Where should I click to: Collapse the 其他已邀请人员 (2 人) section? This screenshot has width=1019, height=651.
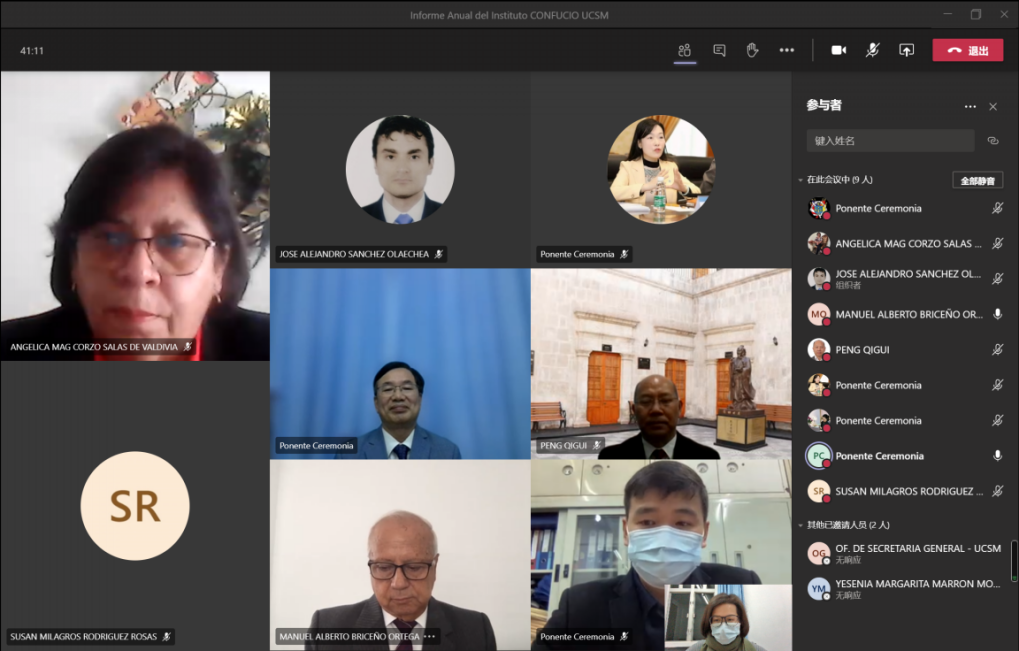point(800,525)
